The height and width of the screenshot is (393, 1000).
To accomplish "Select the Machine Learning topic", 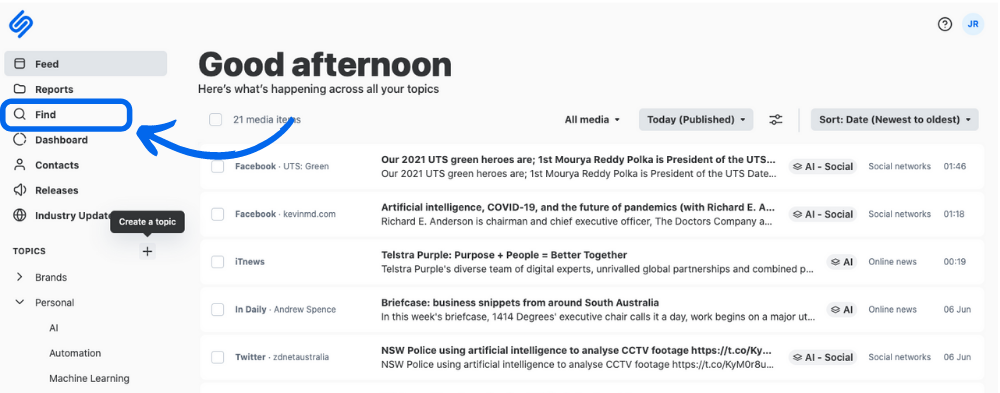I will (89, 378).
